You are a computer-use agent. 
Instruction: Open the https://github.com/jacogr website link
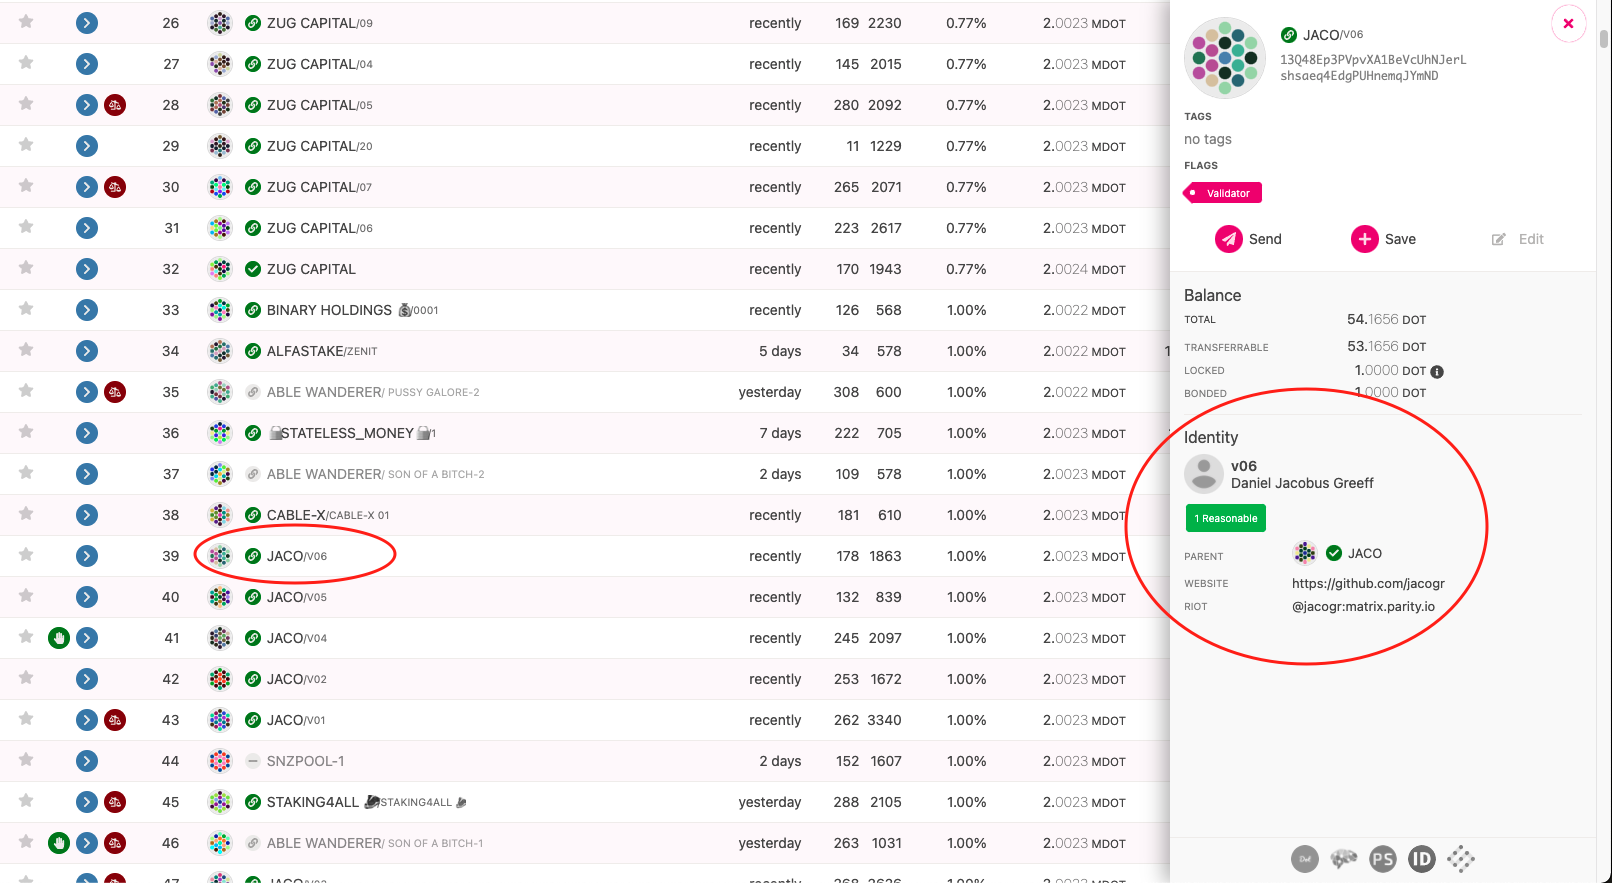point(1368,584)
